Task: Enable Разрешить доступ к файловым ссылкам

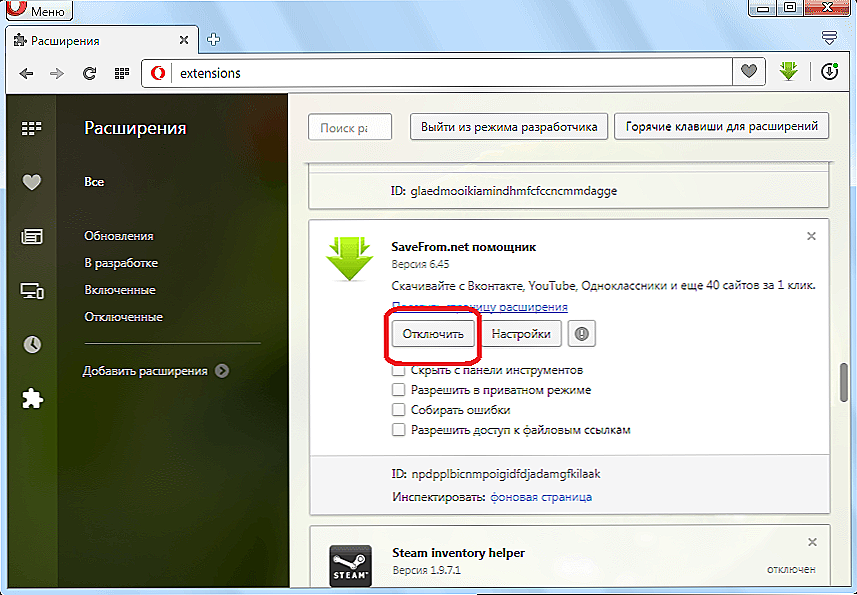Action: (398, 430)
